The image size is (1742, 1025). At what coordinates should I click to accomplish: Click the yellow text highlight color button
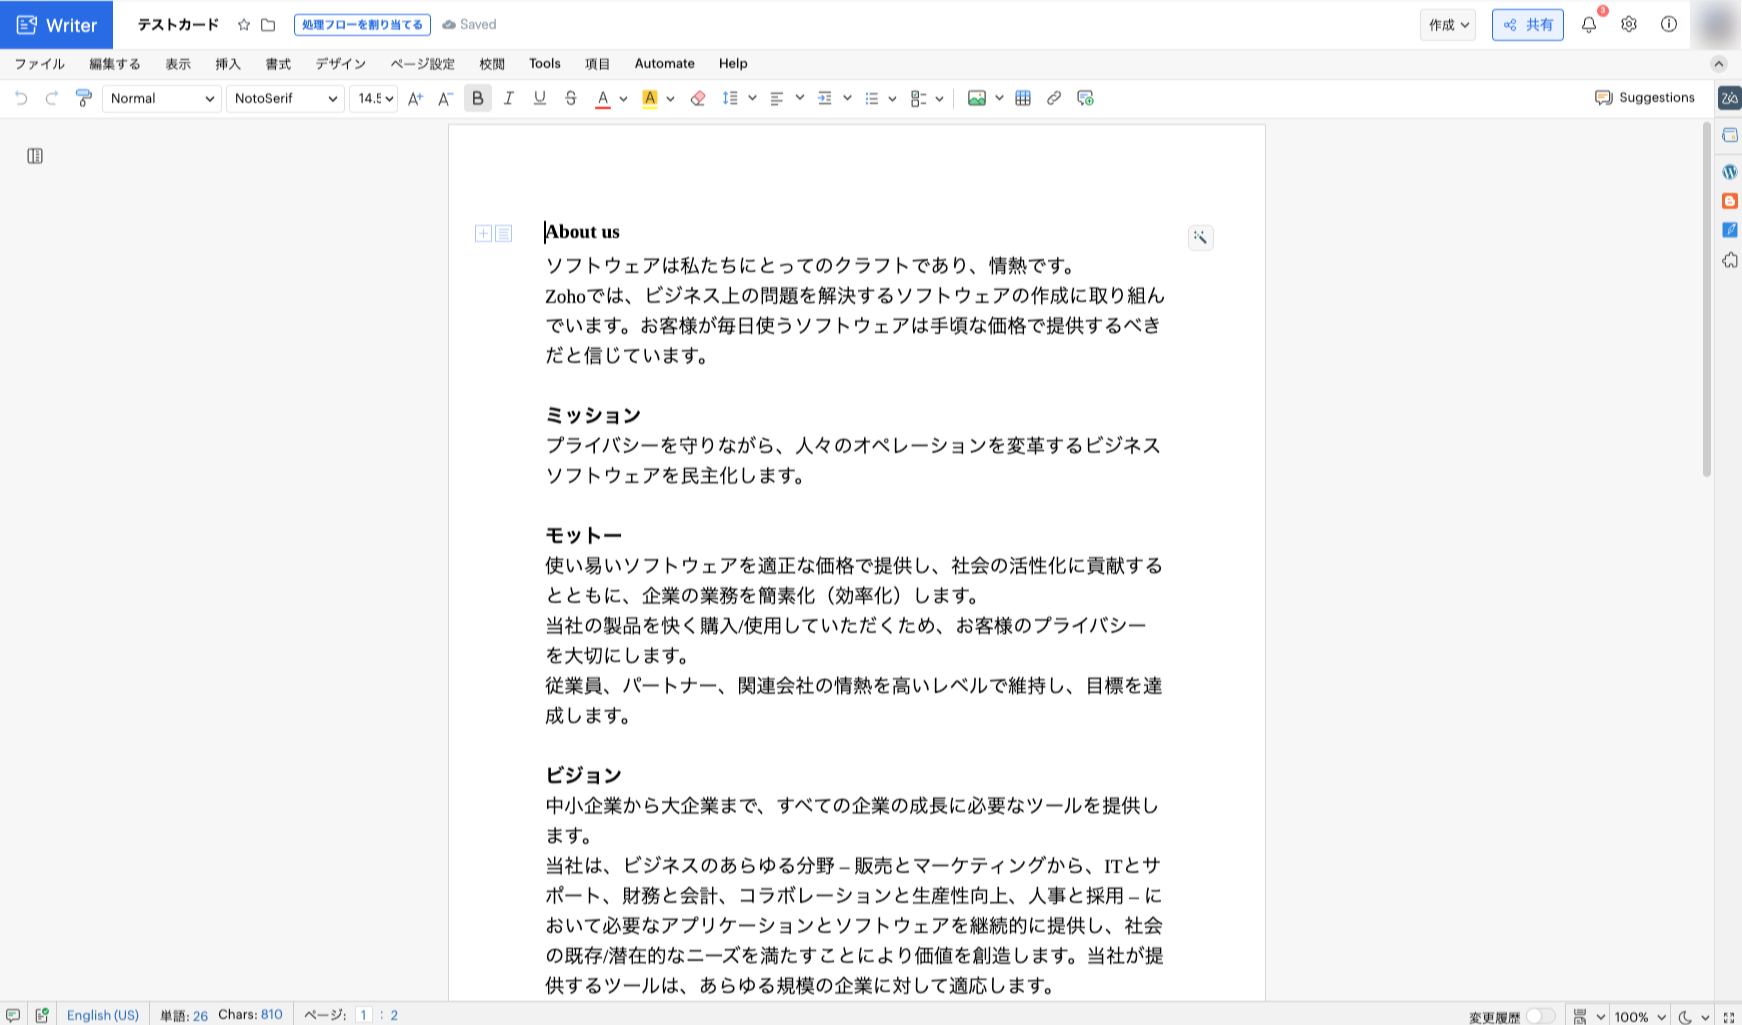click(x=650, y=98)
